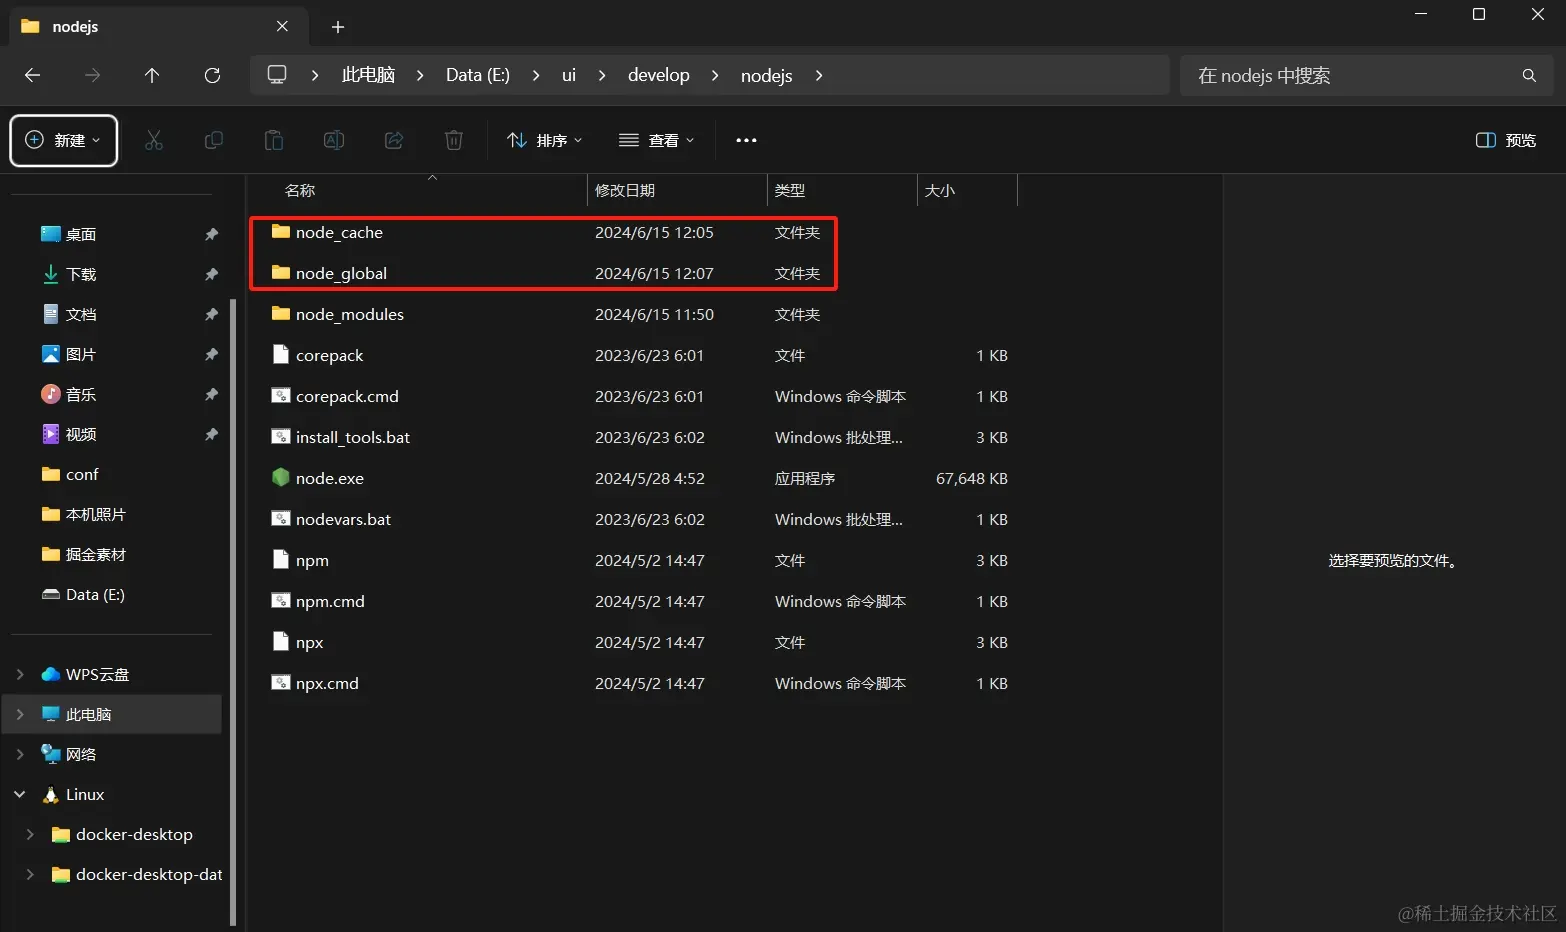Click the 在 nodejs 中搜索 search field
This screenshot has height=932, width=1566.
coord(1367,75)
